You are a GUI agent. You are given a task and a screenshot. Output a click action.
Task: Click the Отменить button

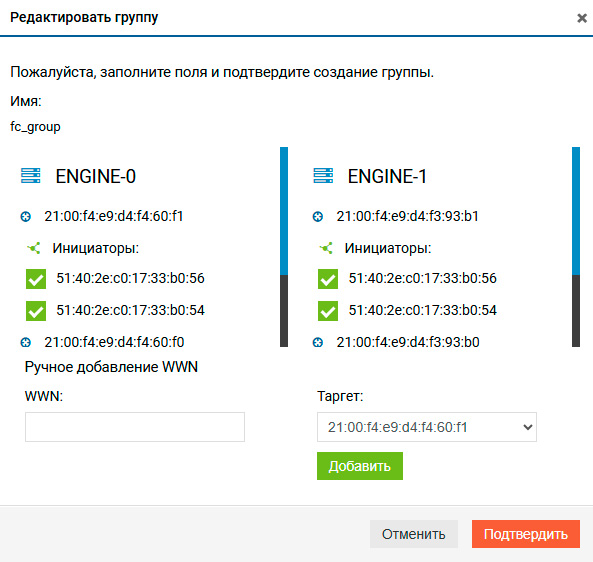[x=414, y=534]
